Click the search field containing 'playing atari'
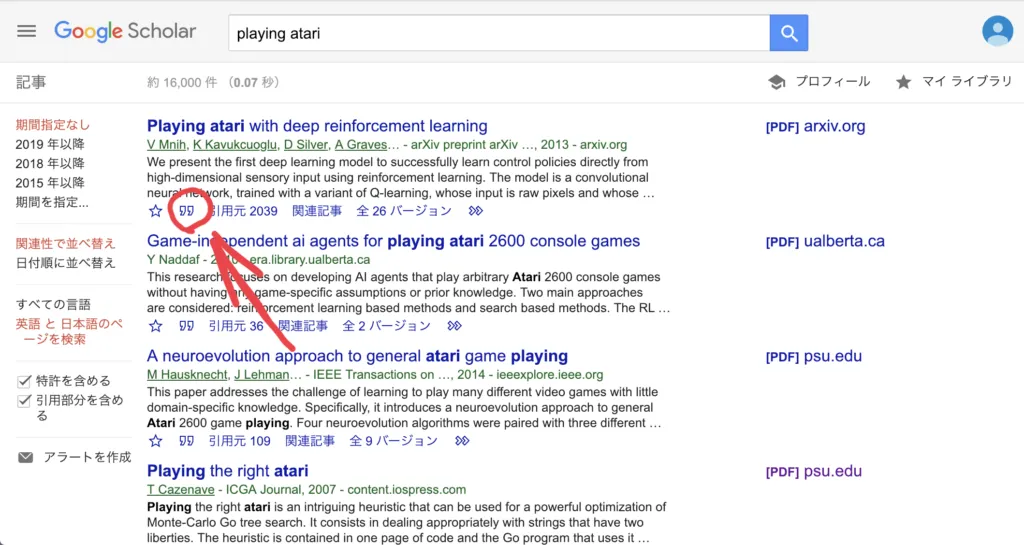 [x=498, y=33]
